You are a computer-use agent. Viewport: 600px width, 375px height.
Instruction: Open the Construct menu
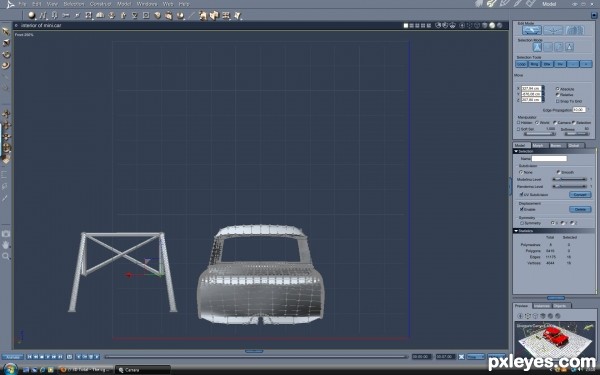(x=100, y=4)
